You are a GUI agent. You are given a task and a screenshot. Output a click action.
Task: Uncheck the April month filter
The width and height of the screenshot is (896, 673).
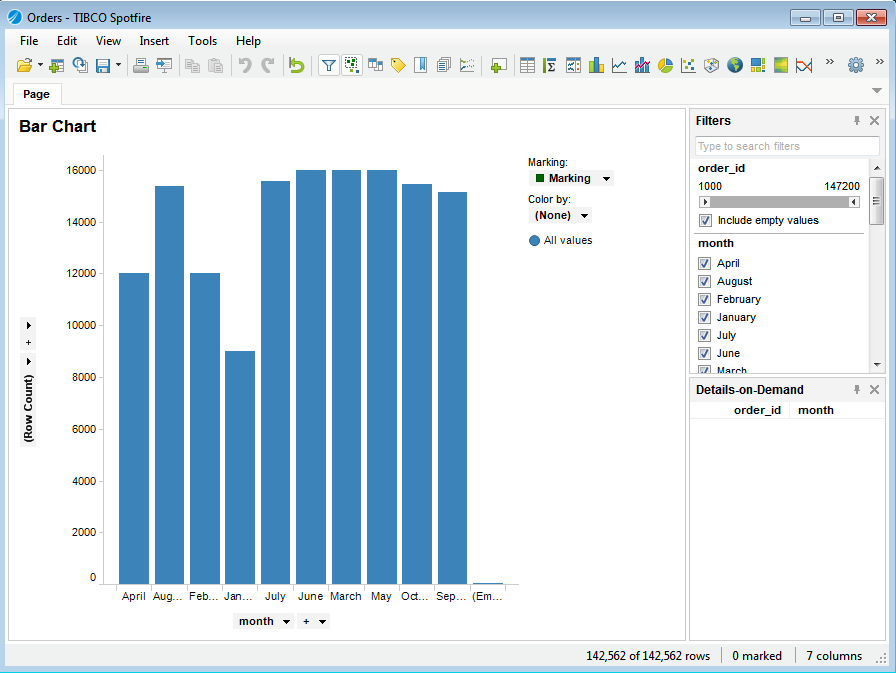coord(704,263)
